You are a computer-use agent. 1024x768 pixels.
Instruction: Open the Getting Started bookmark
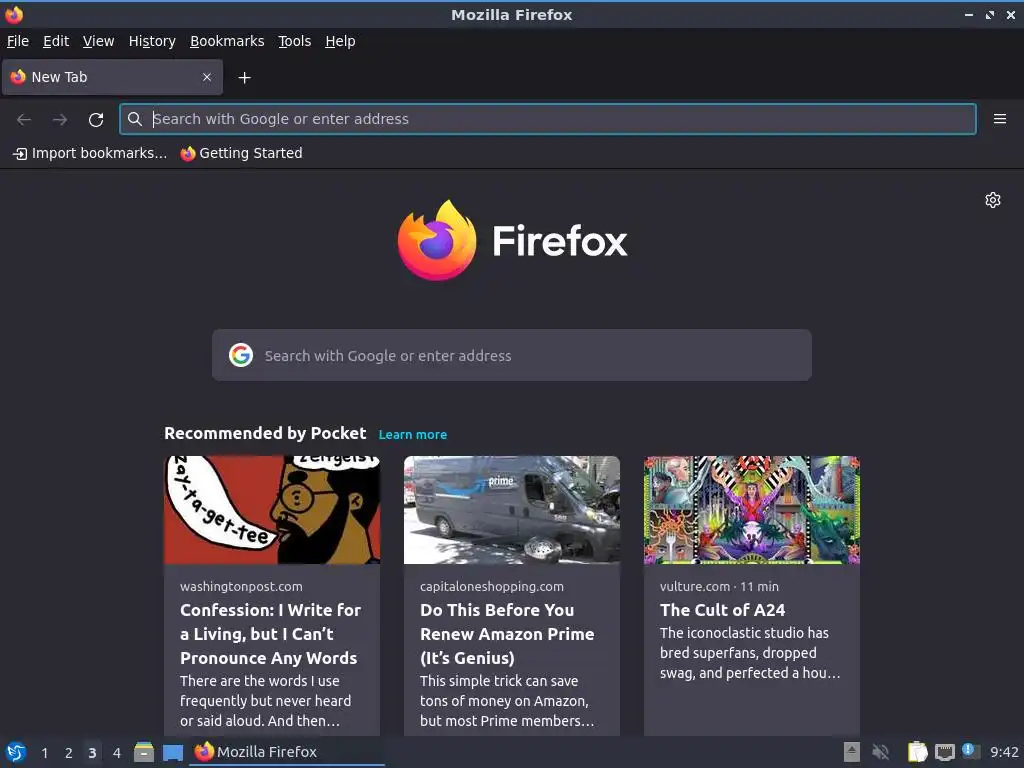pyautogui.click(x=242, y=153)
